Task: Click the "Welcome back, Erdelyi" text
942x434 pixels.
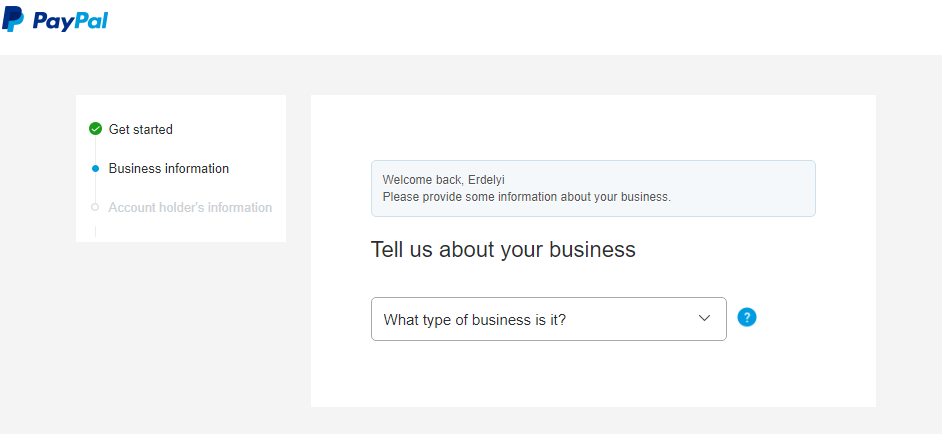Action: (443, 180)
